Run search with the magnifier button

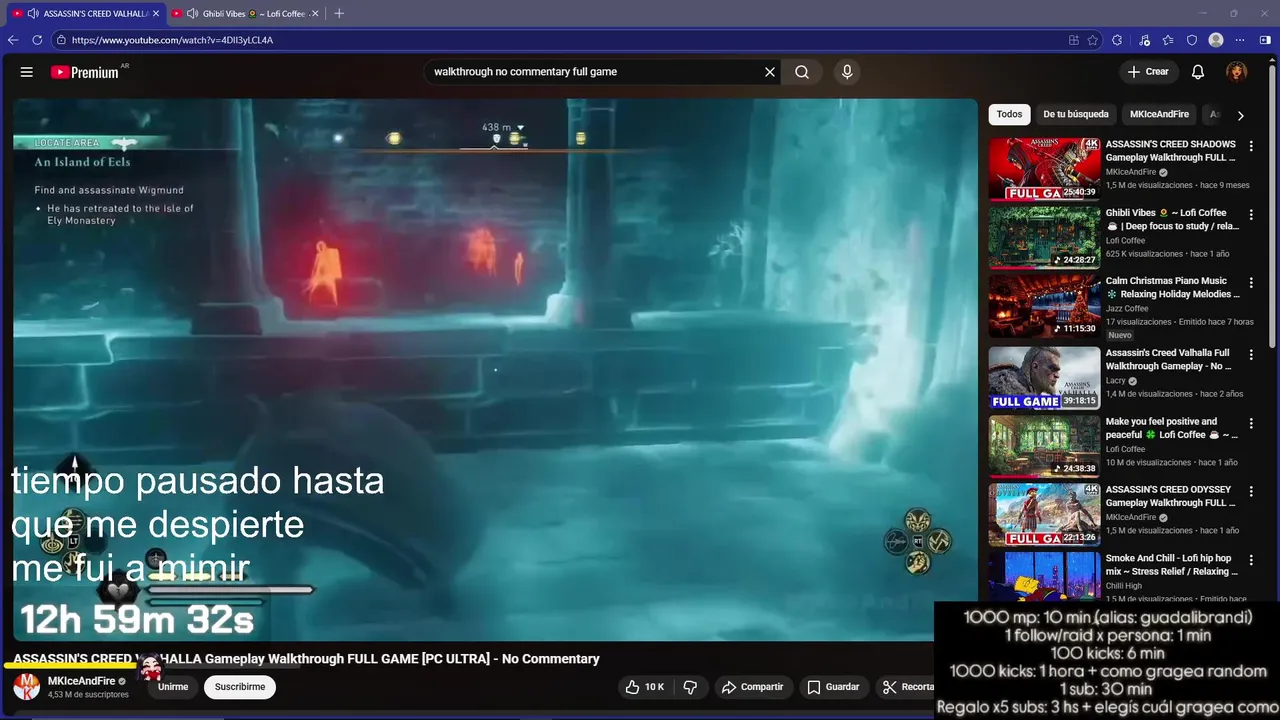802,72
